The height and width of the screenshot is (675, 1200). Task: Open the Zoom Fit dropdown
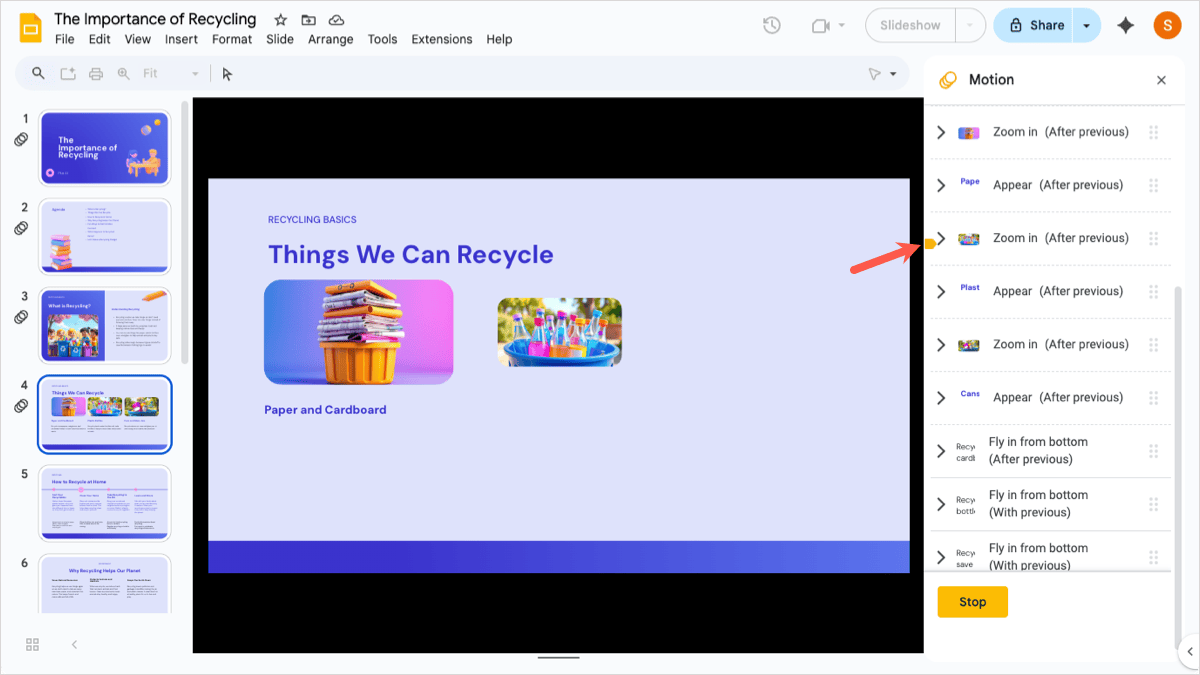coord(171,74)
